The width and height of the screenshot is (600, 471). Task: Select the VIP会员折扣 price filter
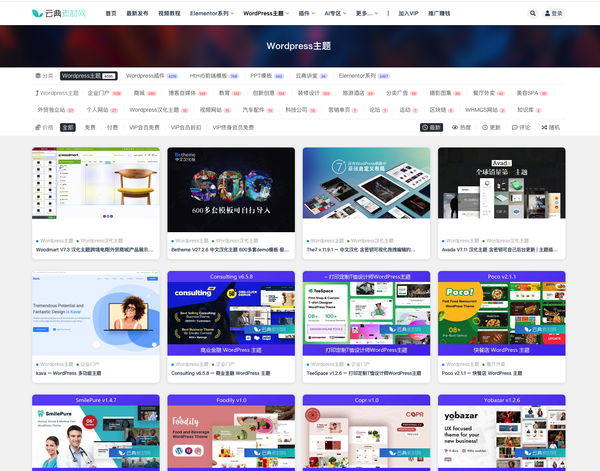[x=186, y=127]
